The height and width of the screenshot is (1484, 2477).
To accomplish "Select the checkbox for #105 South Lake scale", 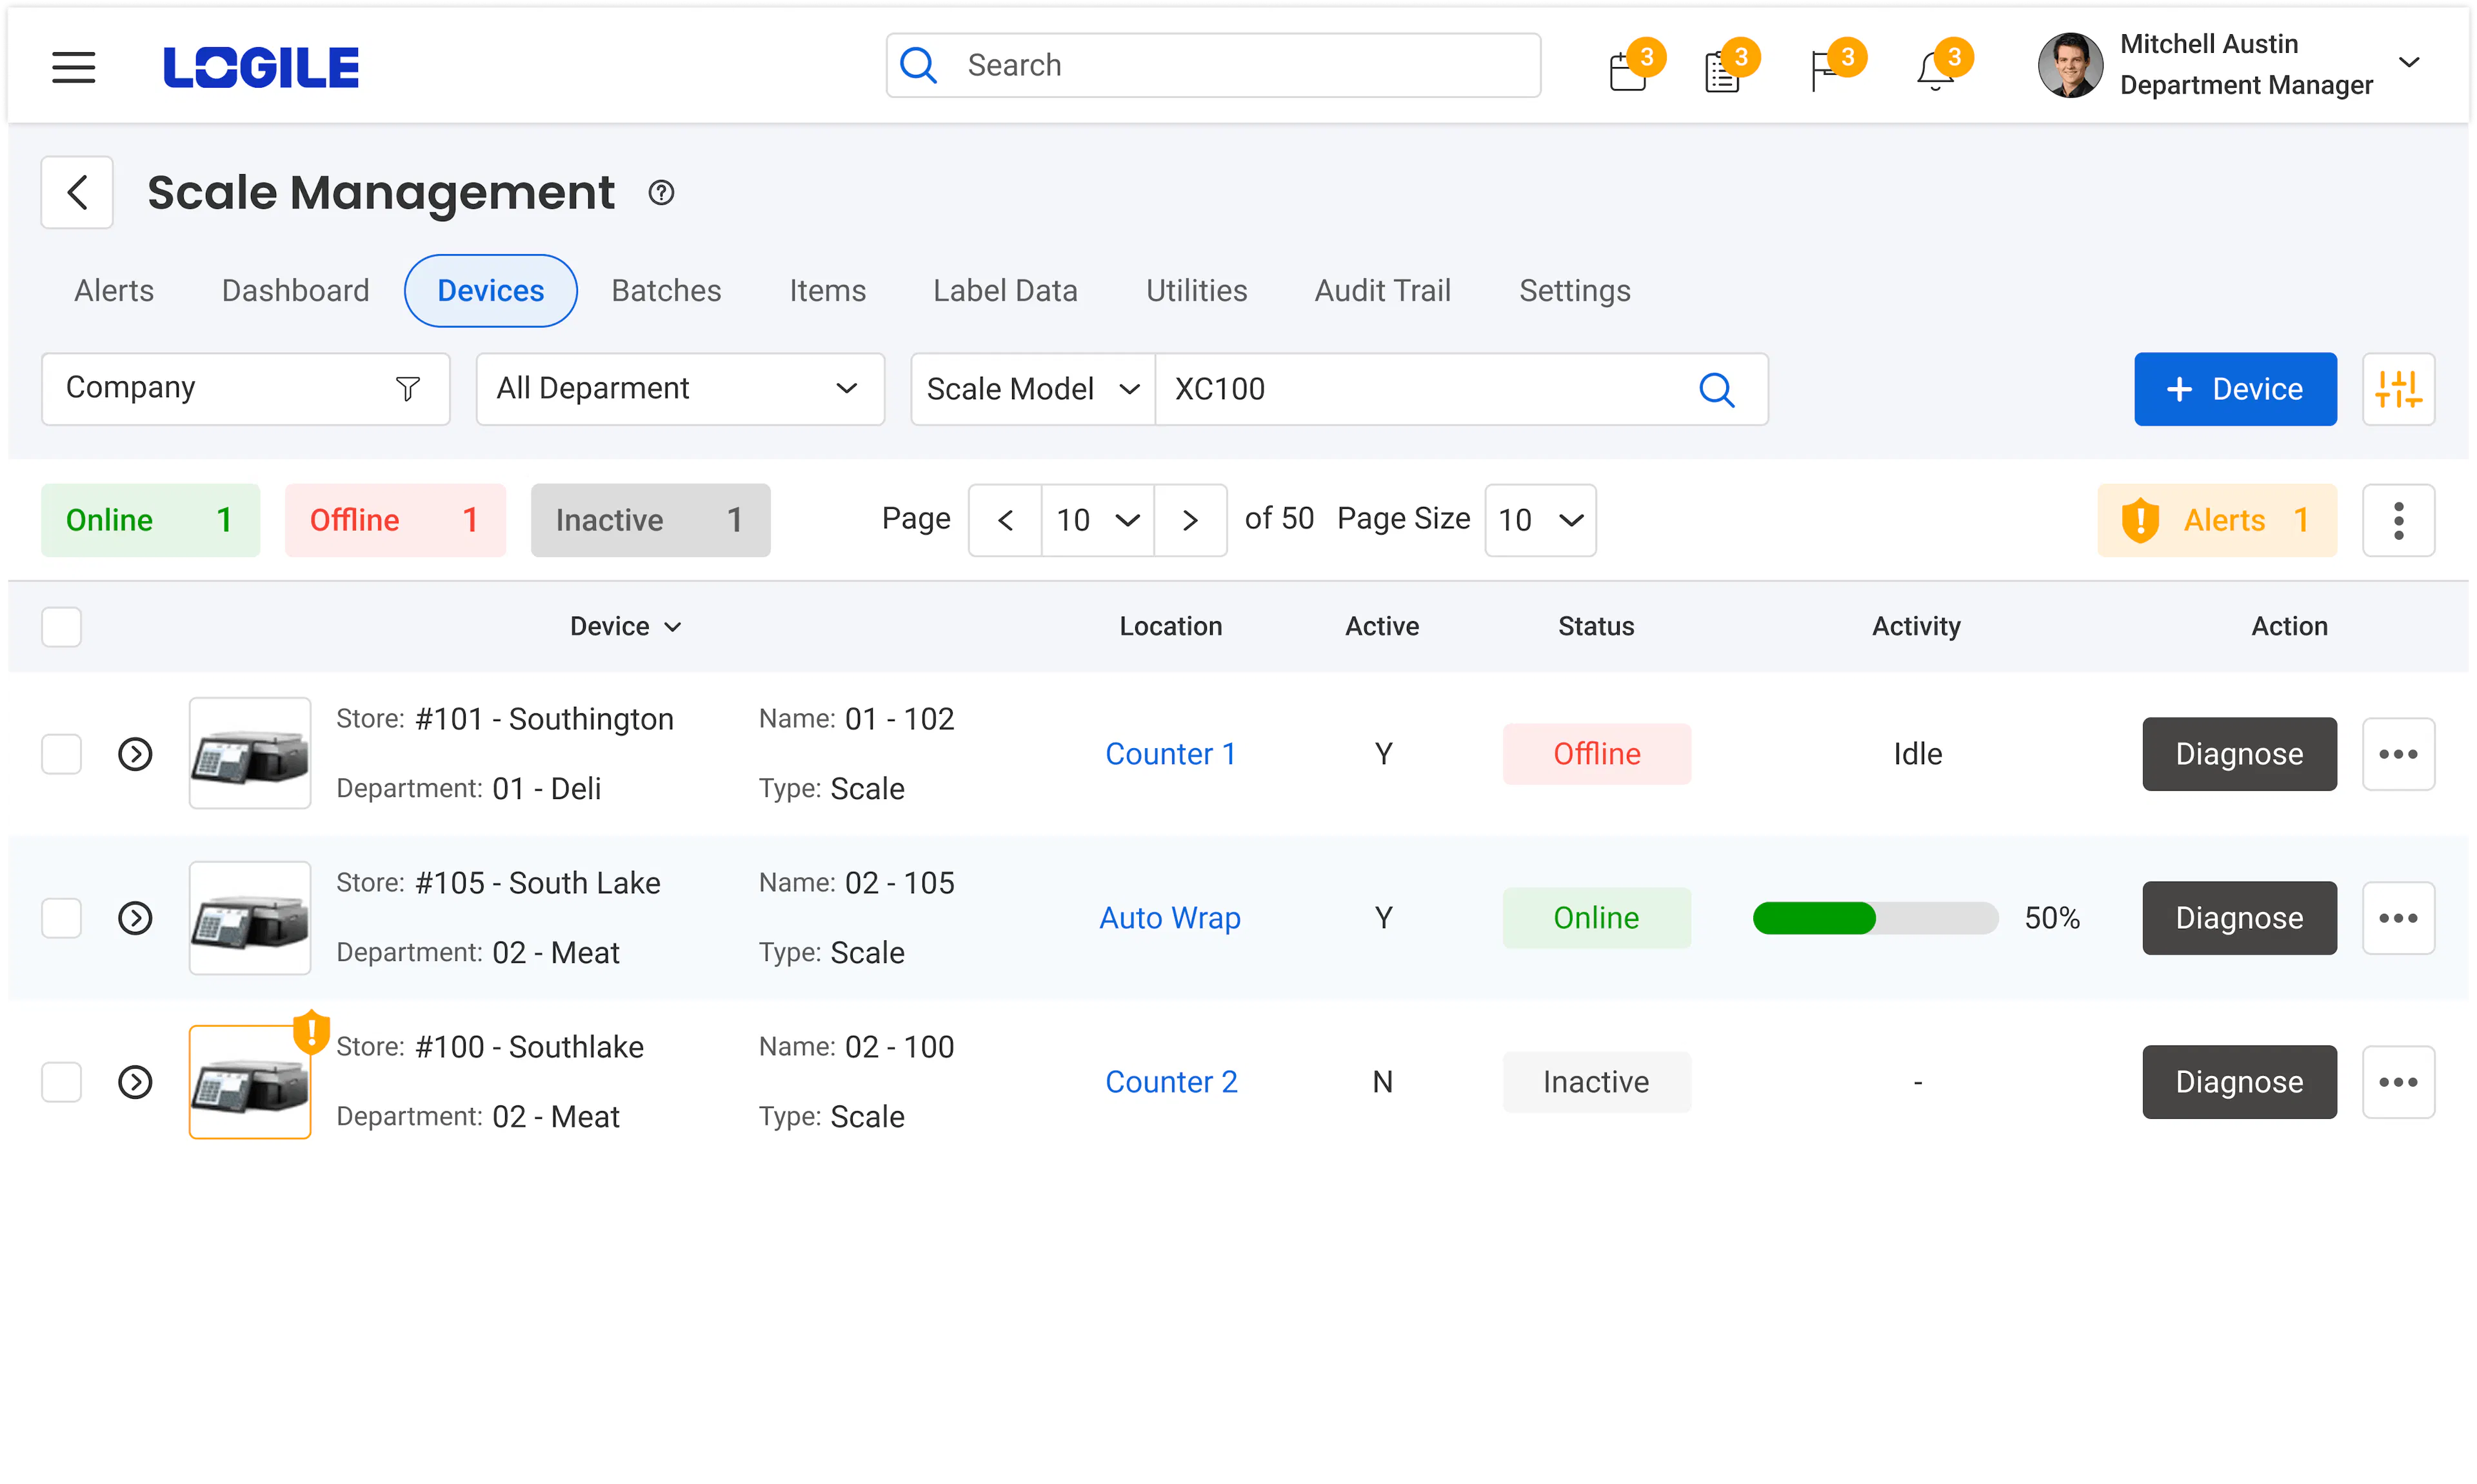I will coord(61,917).
